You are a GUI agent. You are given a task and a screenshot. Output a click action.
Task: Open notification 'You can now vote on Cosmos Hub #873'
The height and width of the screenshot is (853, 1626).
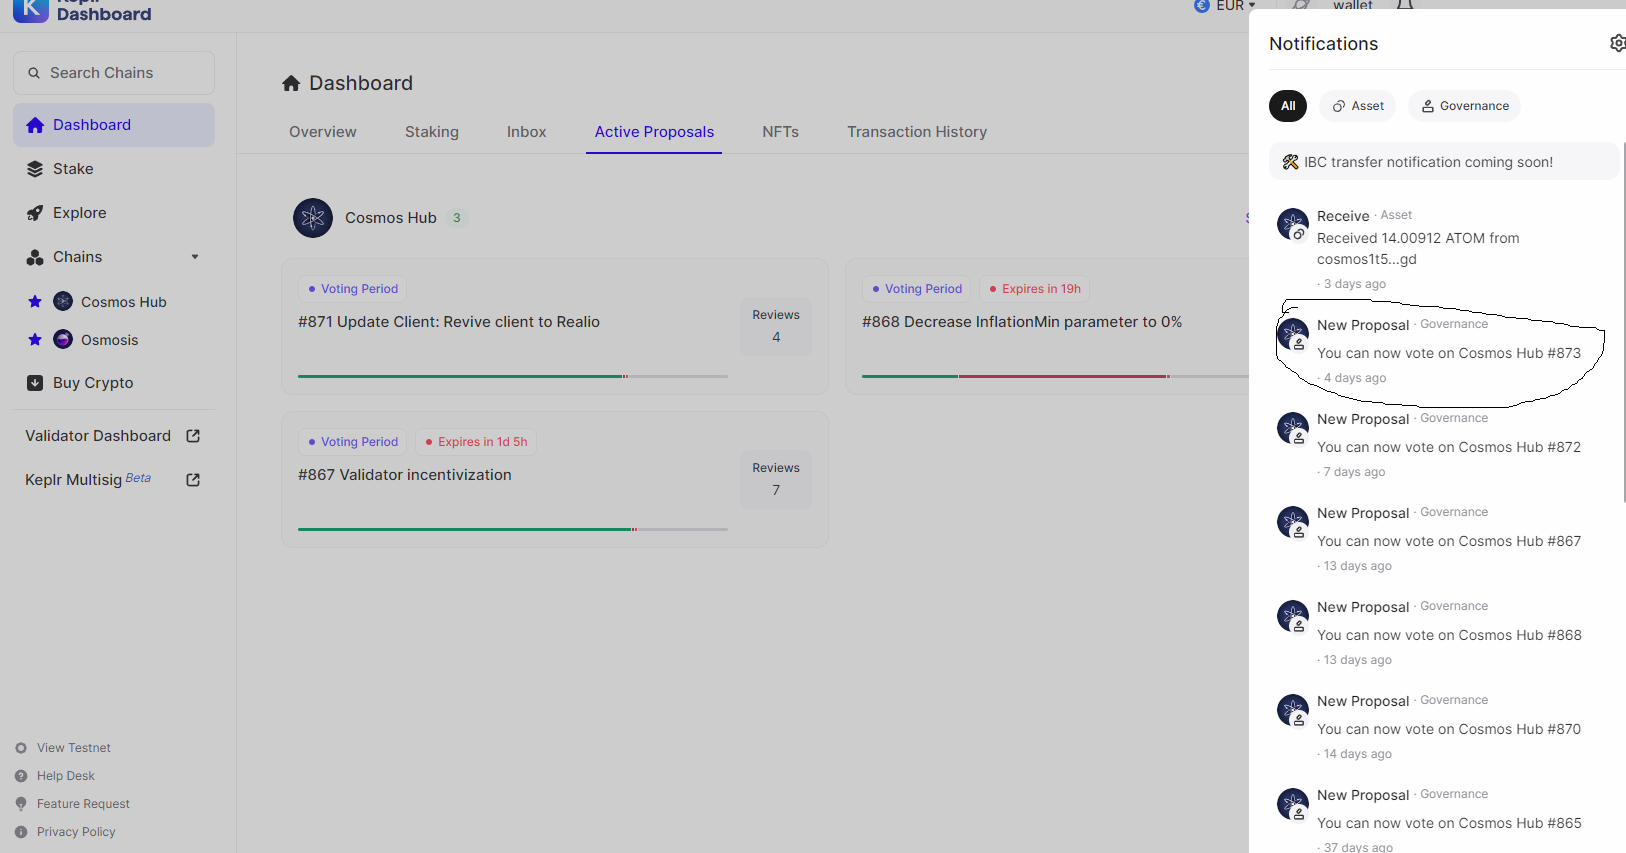(x=1449, y=353)
